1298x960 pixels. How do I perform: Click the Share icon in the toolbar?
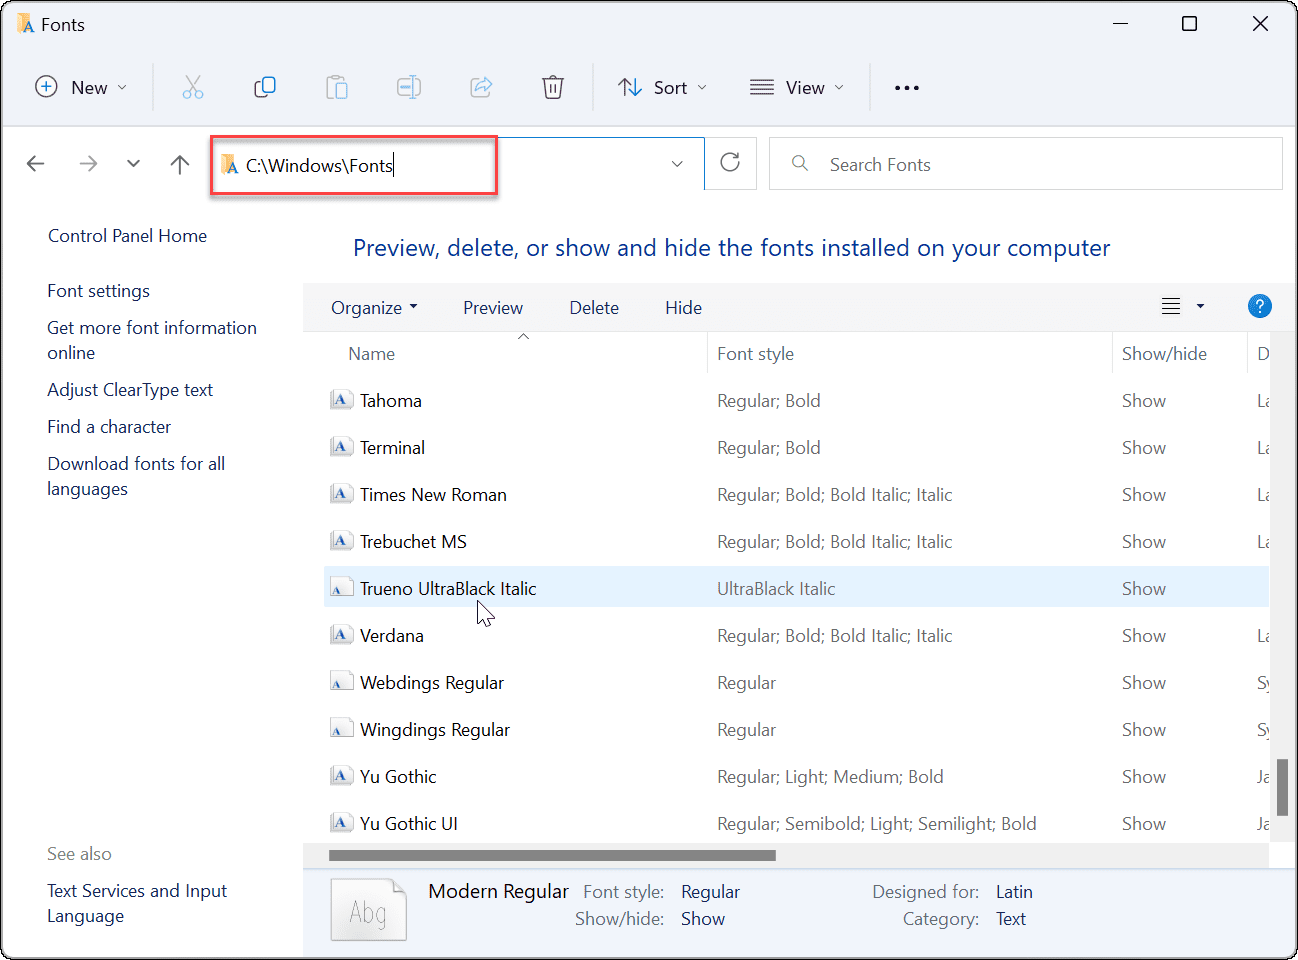[x=481, y=87]
